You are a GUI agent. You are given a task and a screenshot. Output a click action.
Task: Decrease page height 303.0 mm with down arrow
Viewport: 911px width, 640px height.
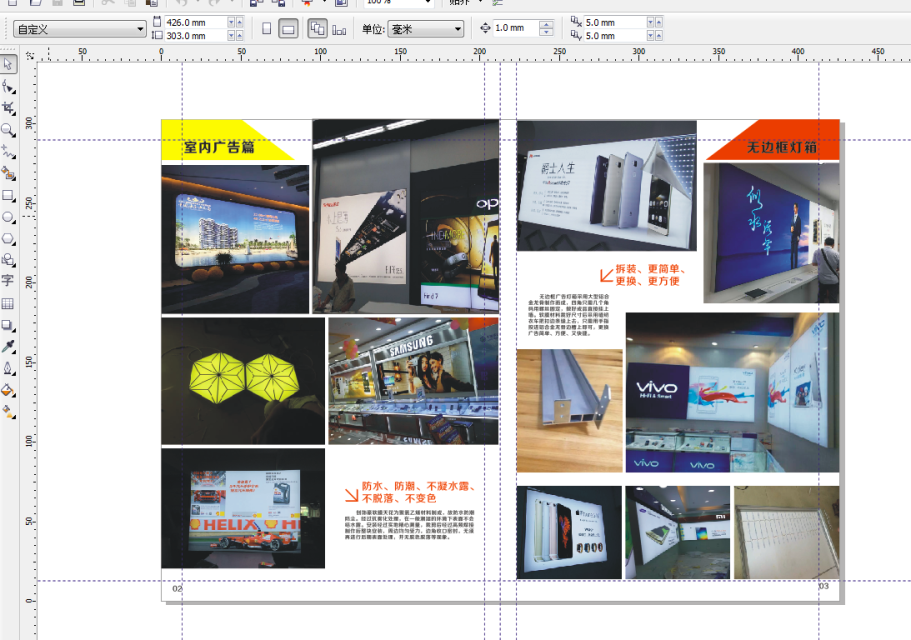[x=231, y=35]
